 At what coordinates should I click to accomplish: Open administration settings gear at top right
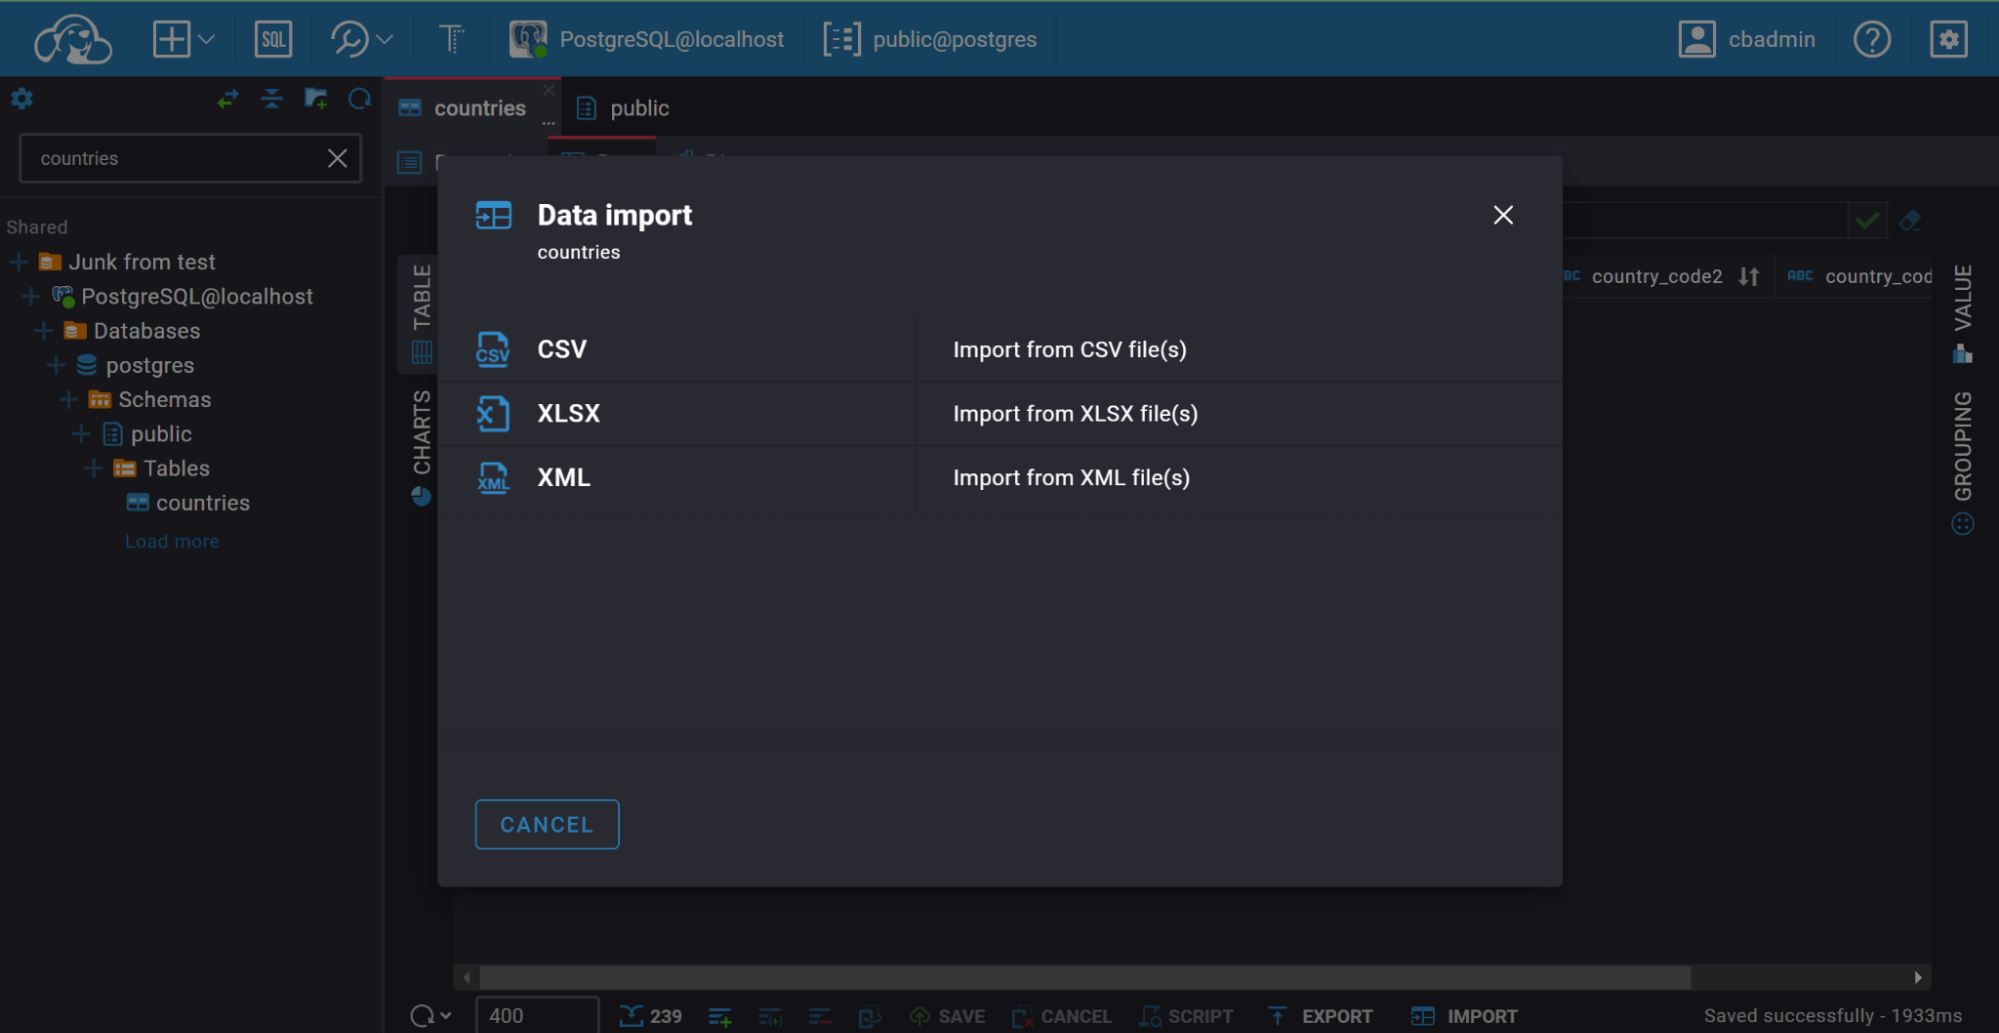[1948, 40]
